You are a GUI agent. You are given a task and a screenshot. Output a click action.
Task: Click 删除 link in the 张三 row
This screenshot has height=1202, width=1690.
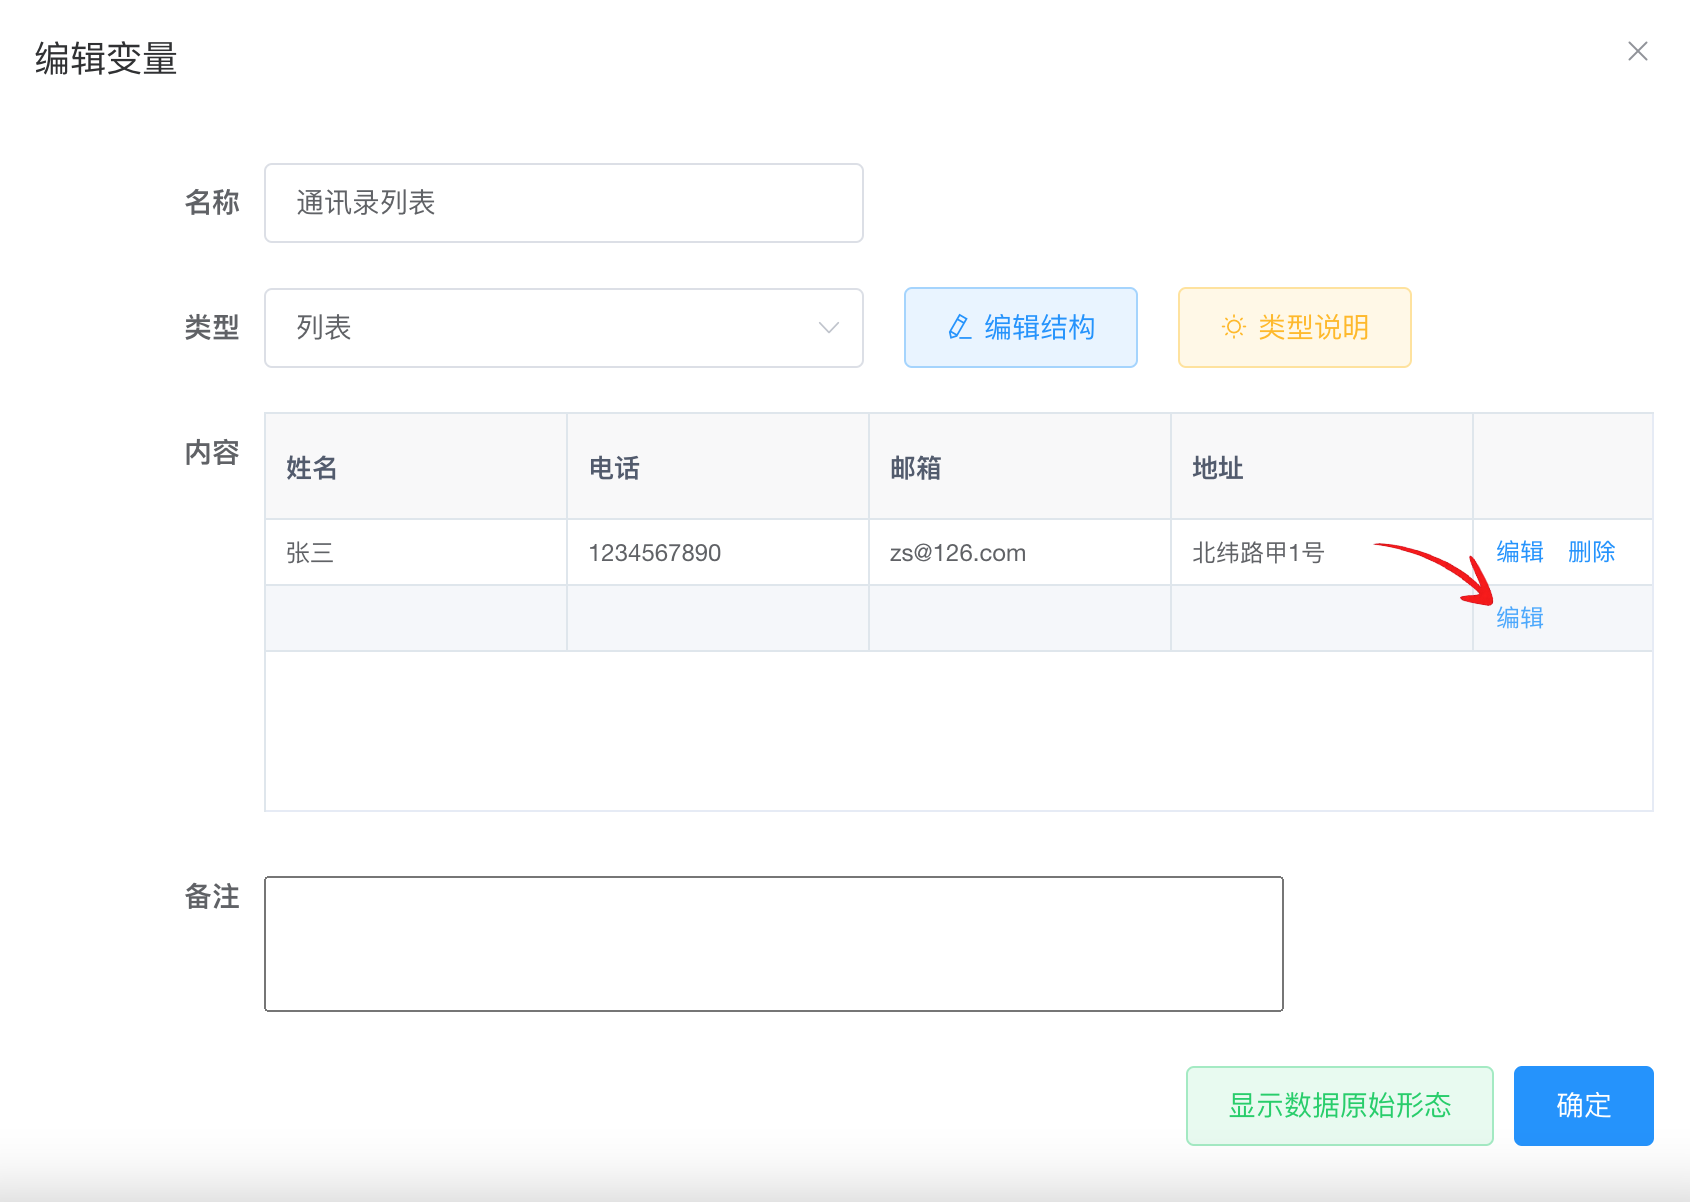(1592, 552)
